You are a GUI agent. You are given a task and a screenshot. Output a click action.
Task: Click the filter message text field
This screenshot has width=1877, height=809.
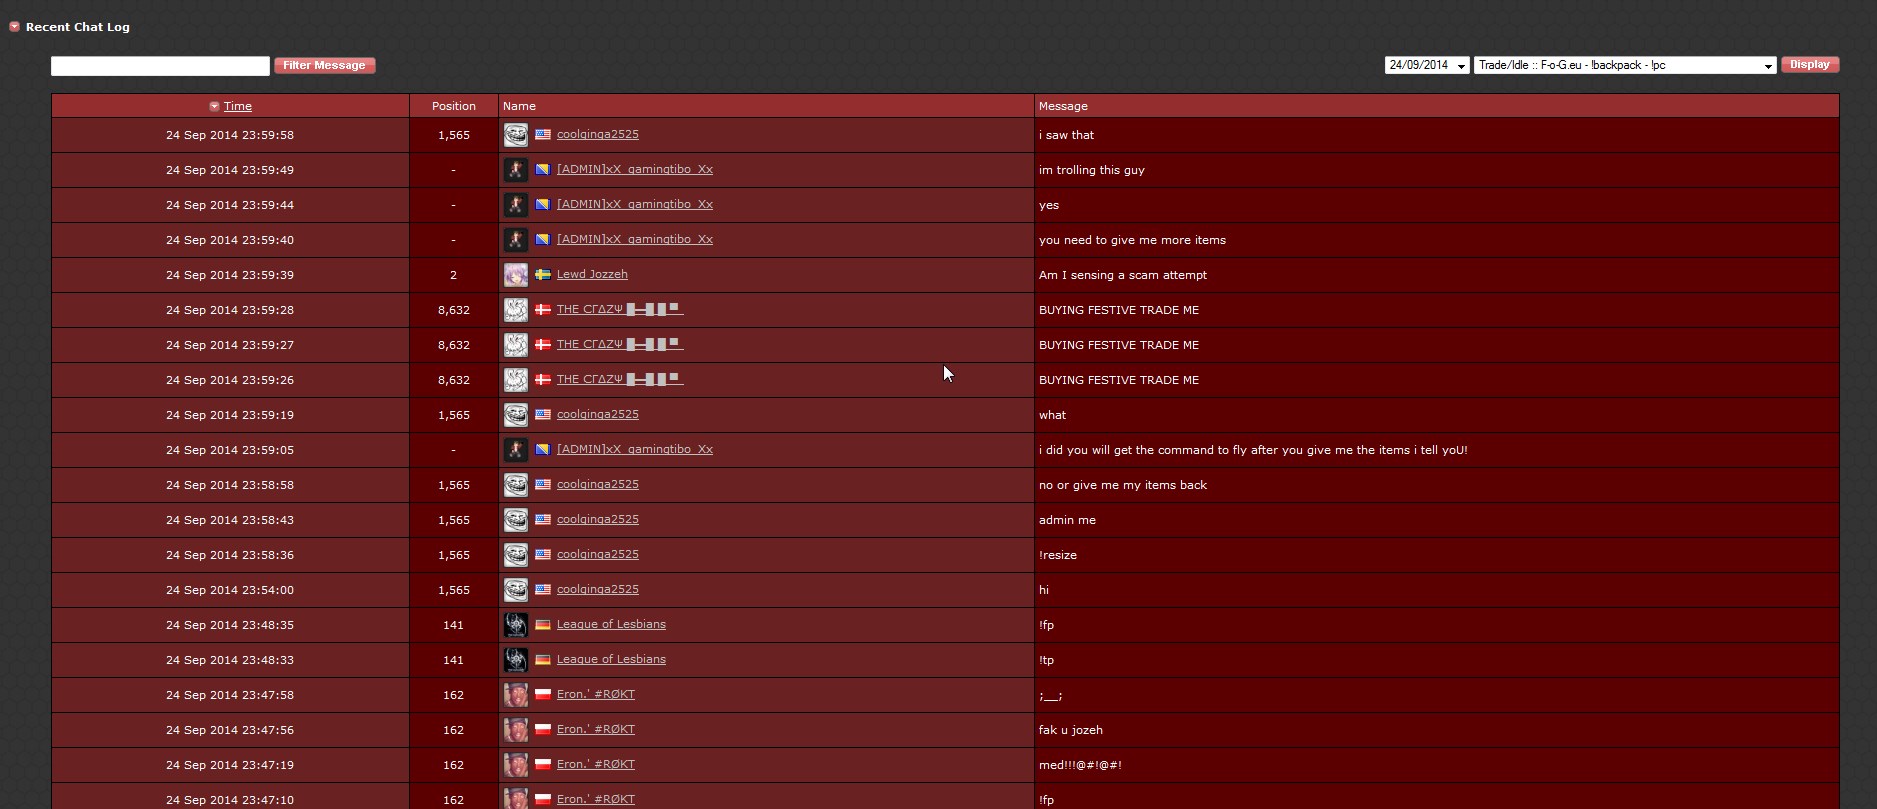pyautogui.click(x=160, y=66)
